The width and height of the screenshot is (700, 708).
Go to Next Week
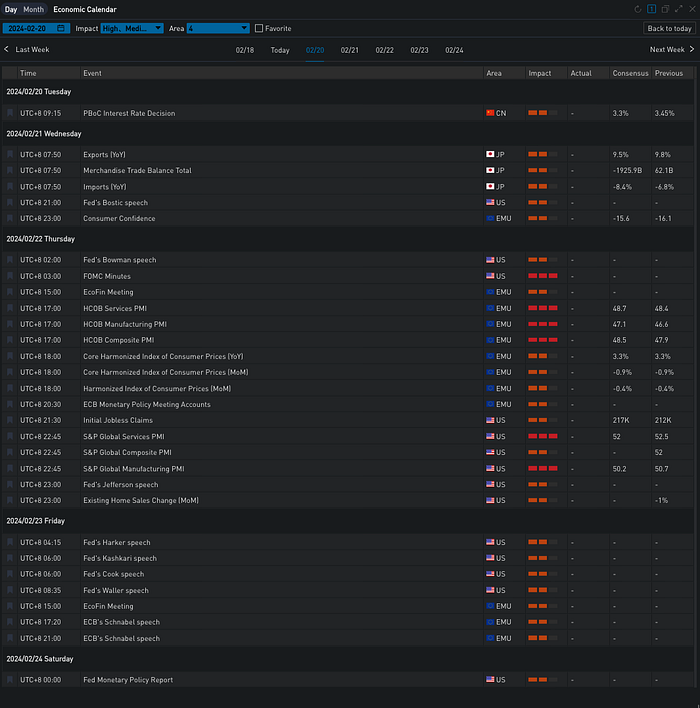pos(671,50)
